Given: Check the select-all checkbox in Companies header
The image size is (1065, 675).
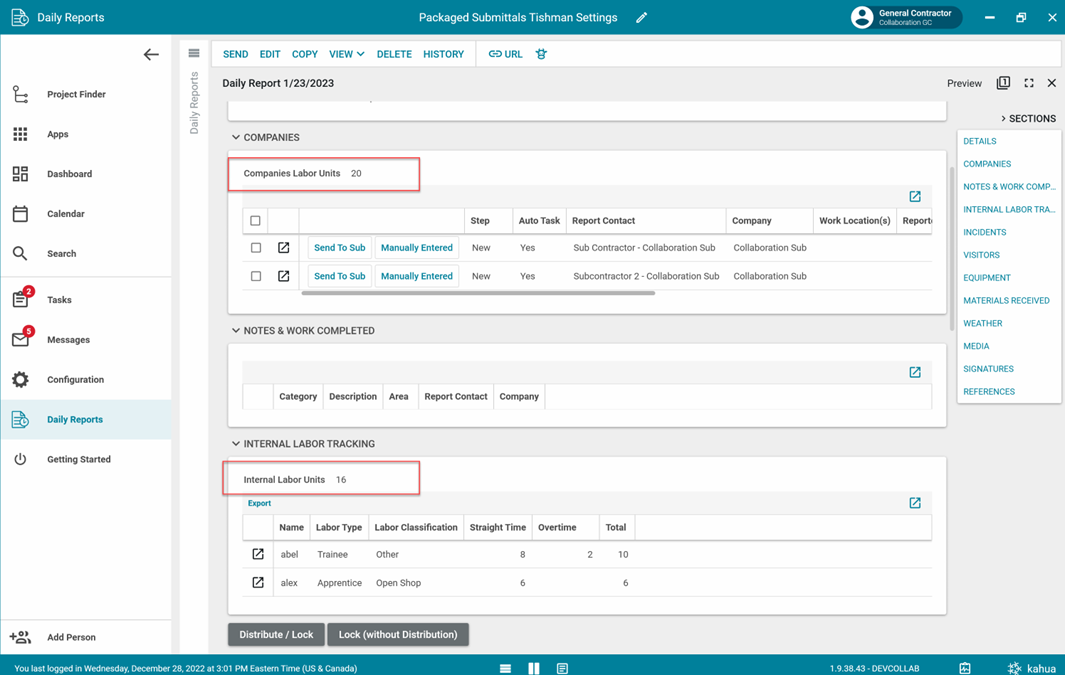Looking at the screenshot, I should point(255,221).
